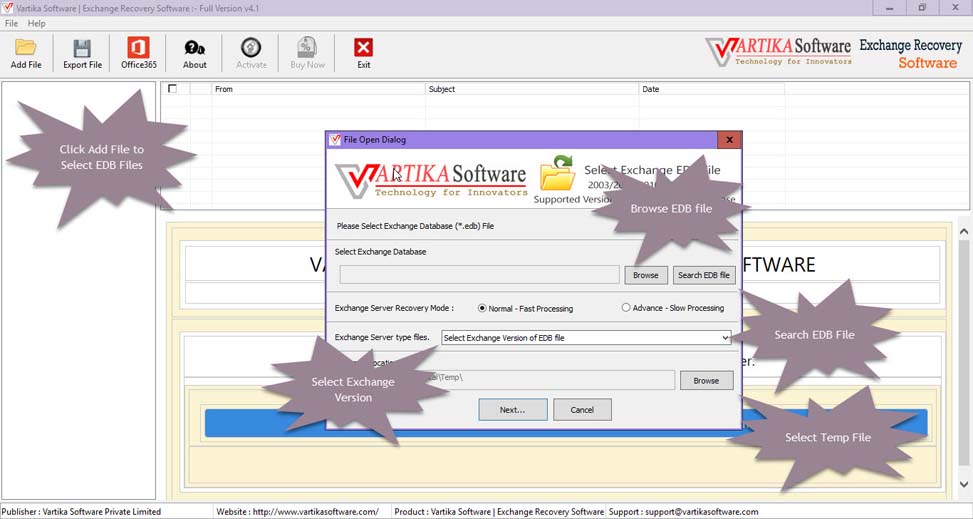Maximize the Exchange Recovery Software window
This screenshot has height=519, width=973.
point(922,8)
